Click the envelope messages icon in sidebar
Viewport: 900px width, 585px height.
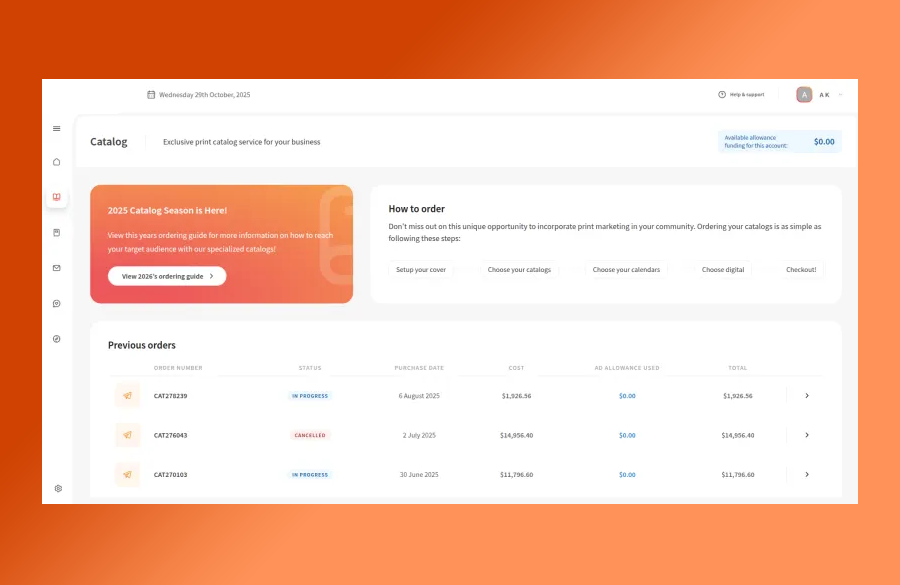click(56, 267)
